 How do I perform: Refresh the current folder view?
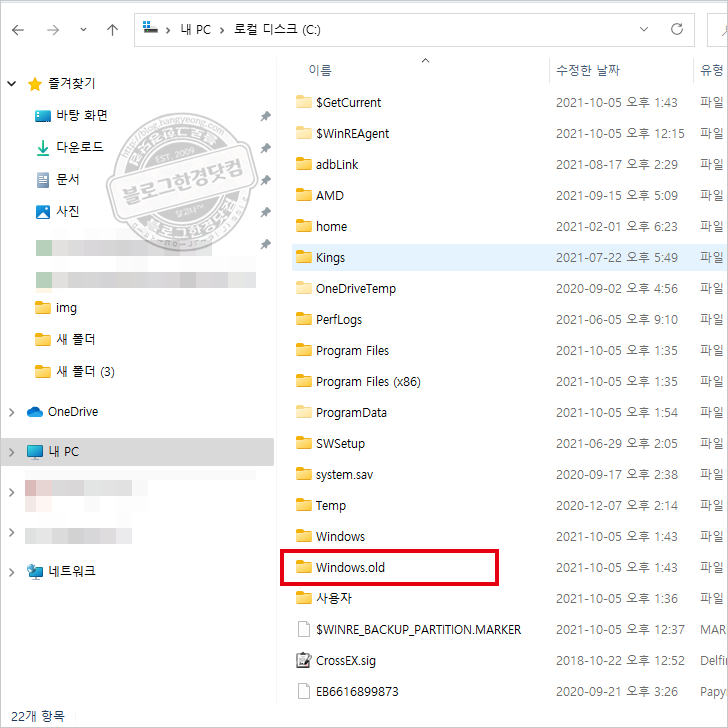[x=676, y=29]
